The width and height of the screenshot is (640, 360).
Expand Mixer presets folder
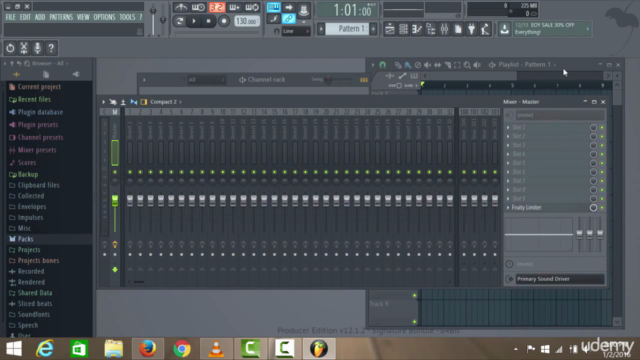(37, 150)
